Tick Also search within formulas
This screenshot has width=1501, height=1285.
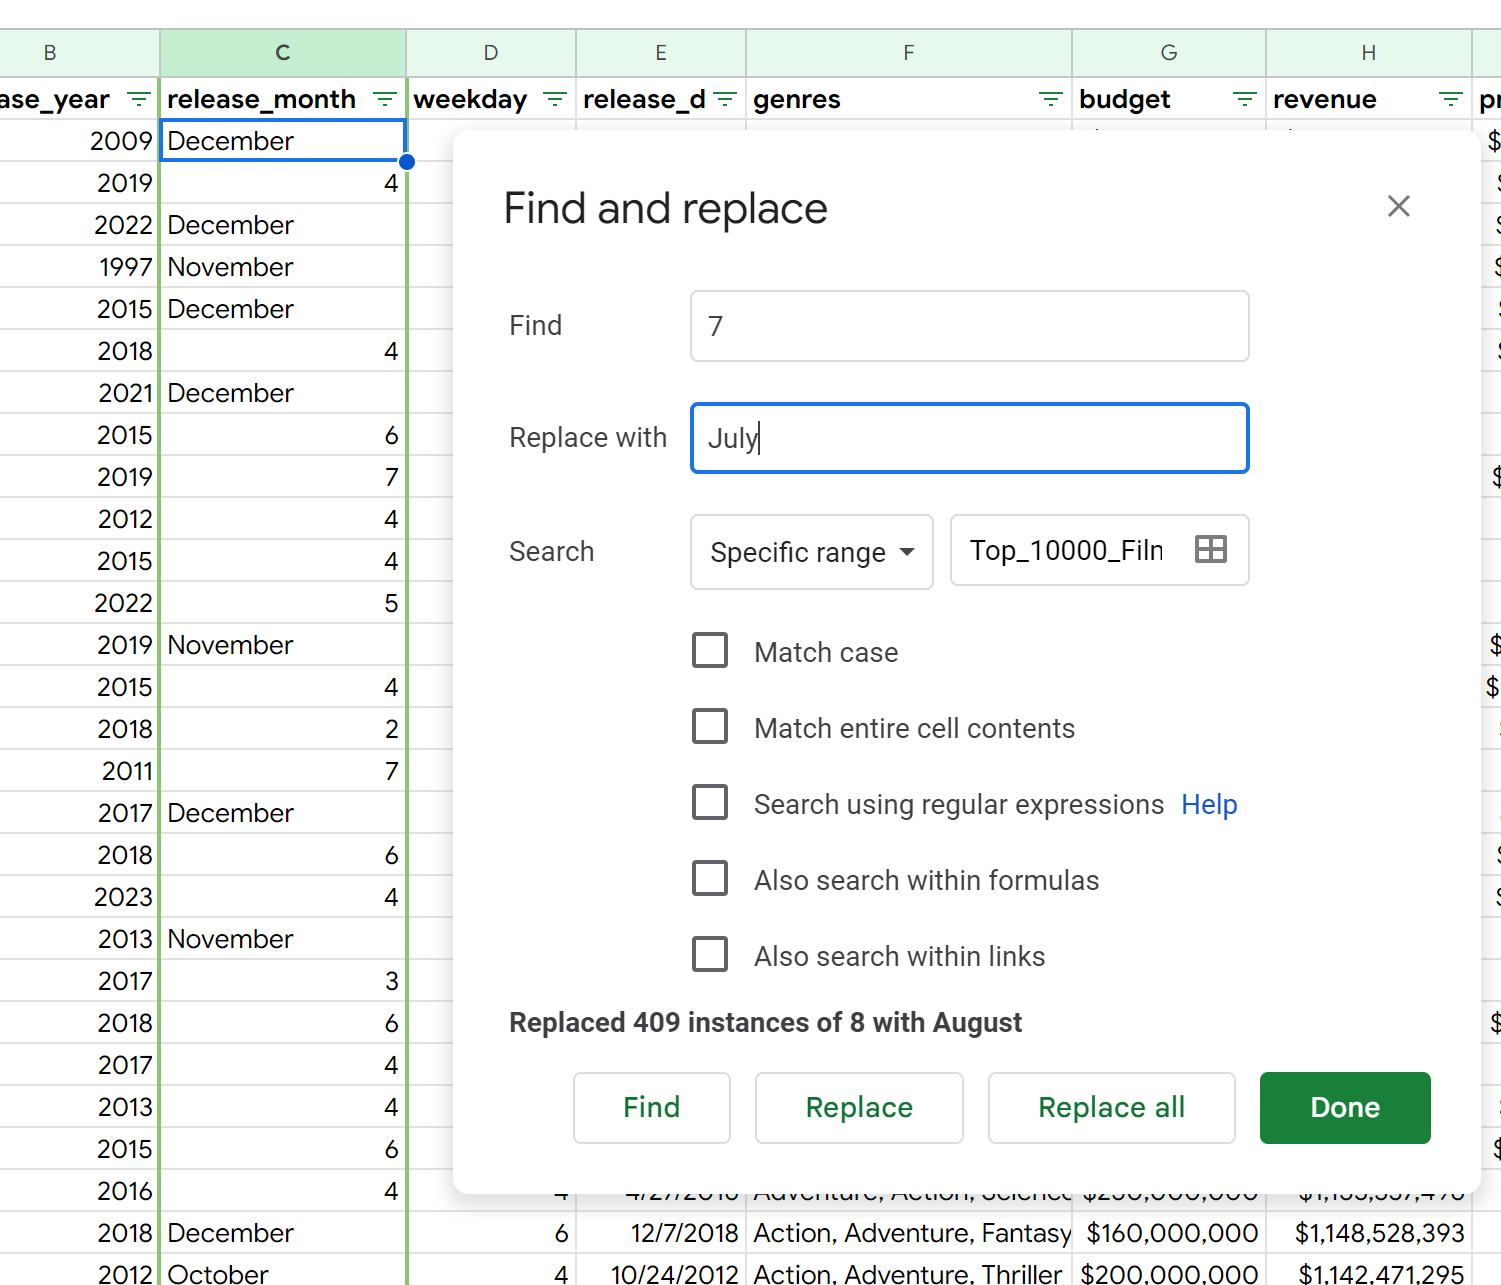click(710, 878)
